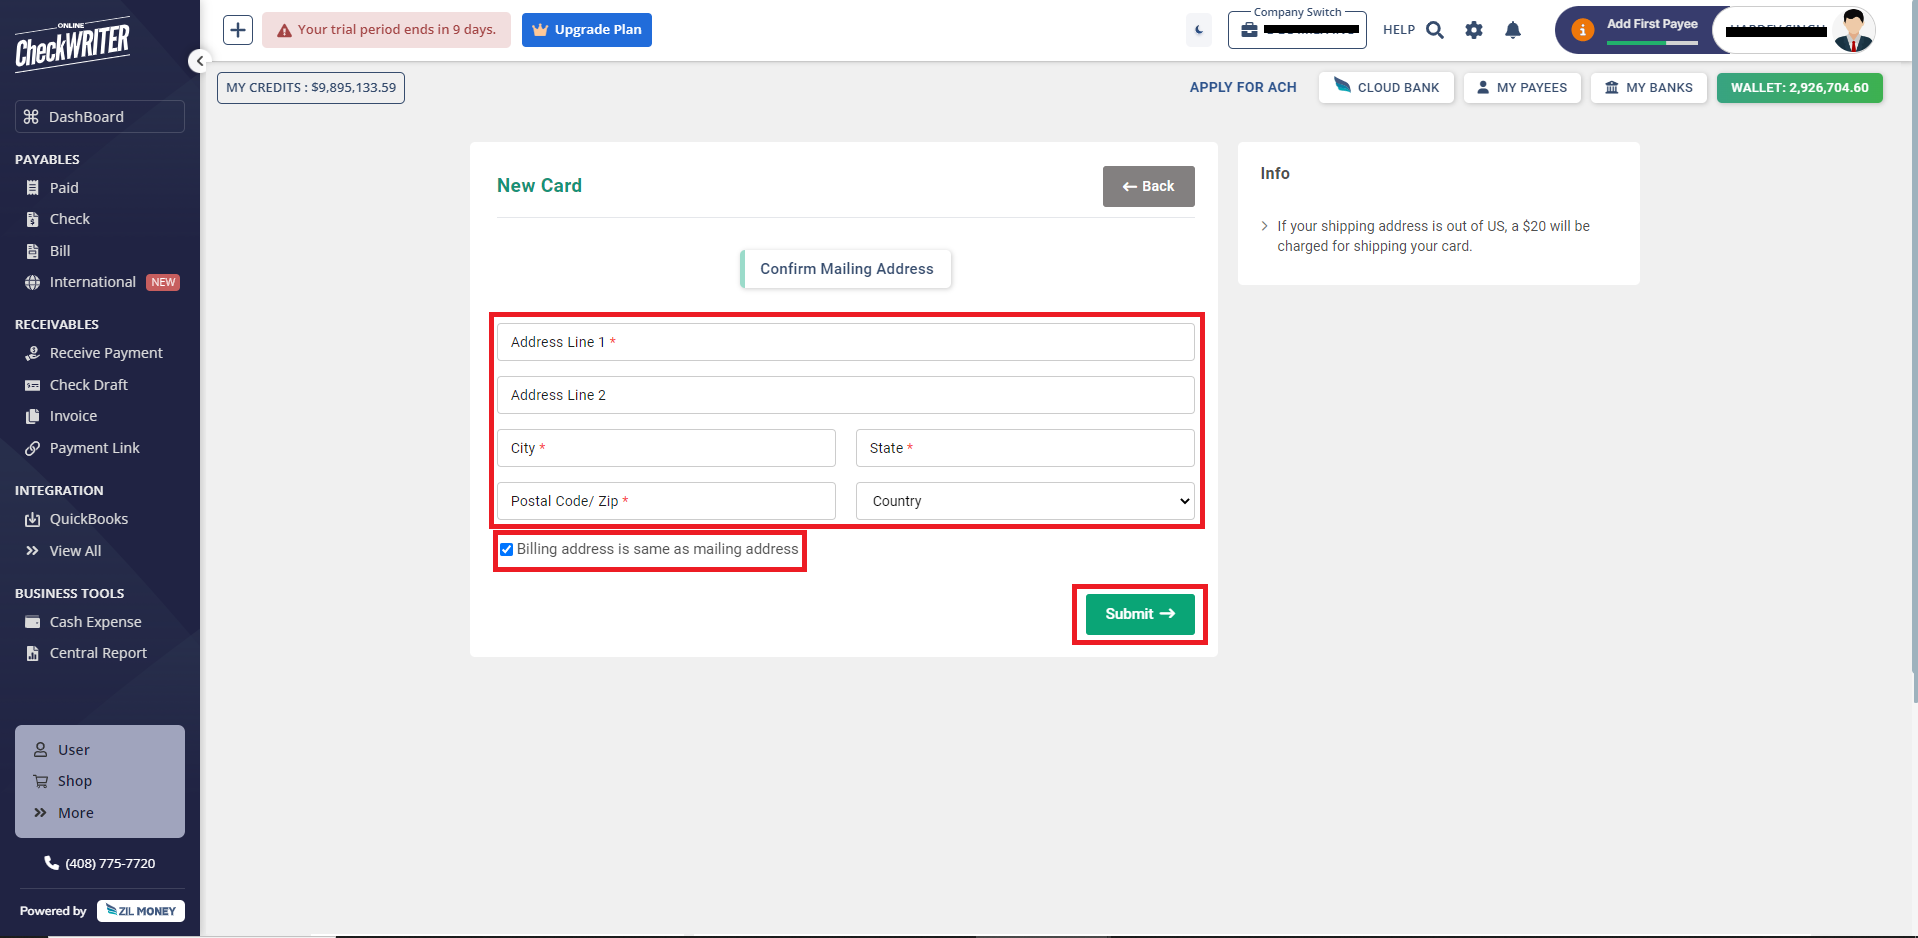Viewport: 1918px width, 938px height.
Task: Click the Info shipping charge note
Action: click(x=1433, y=236)
